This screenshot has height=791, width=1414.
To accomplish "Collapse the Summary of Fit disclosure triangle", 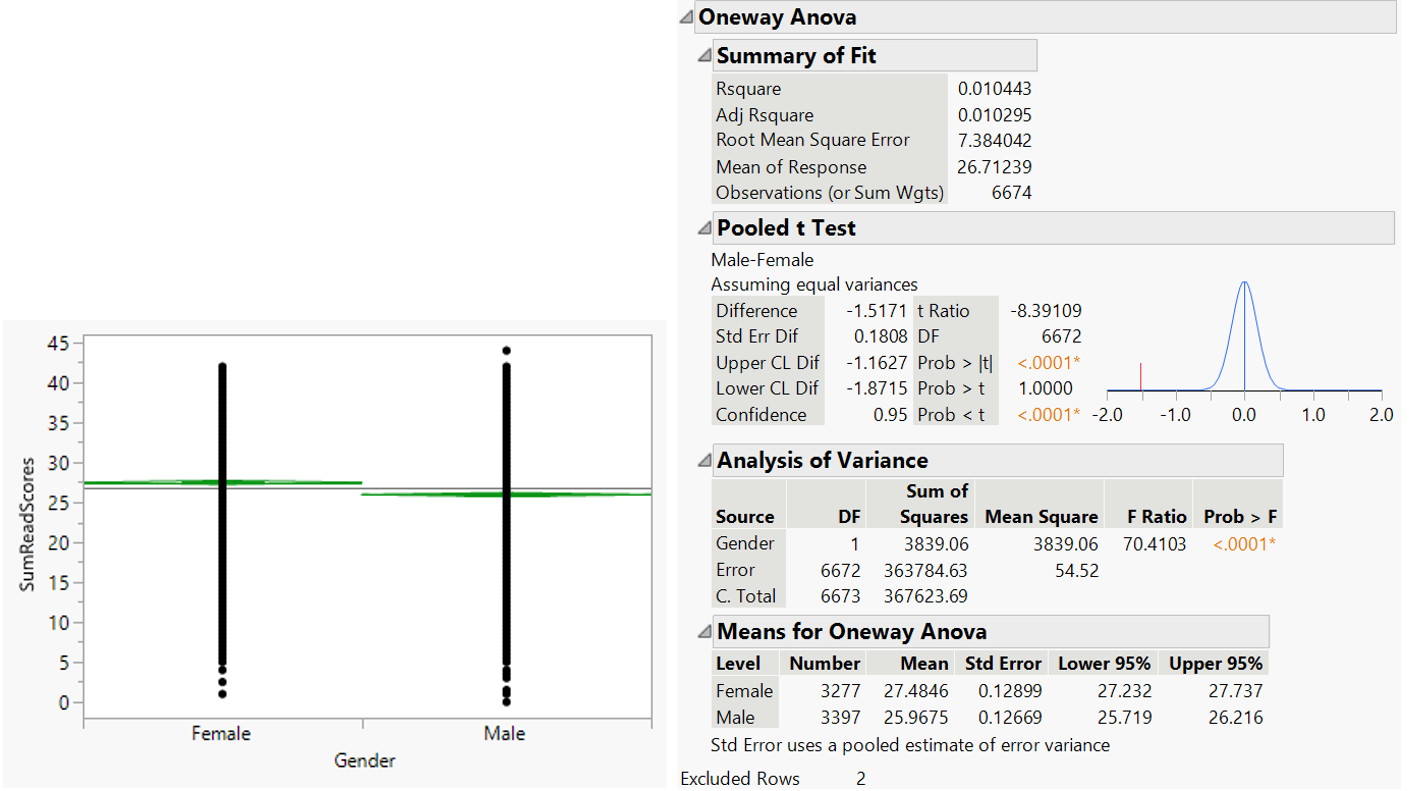I will click(705, 55).
